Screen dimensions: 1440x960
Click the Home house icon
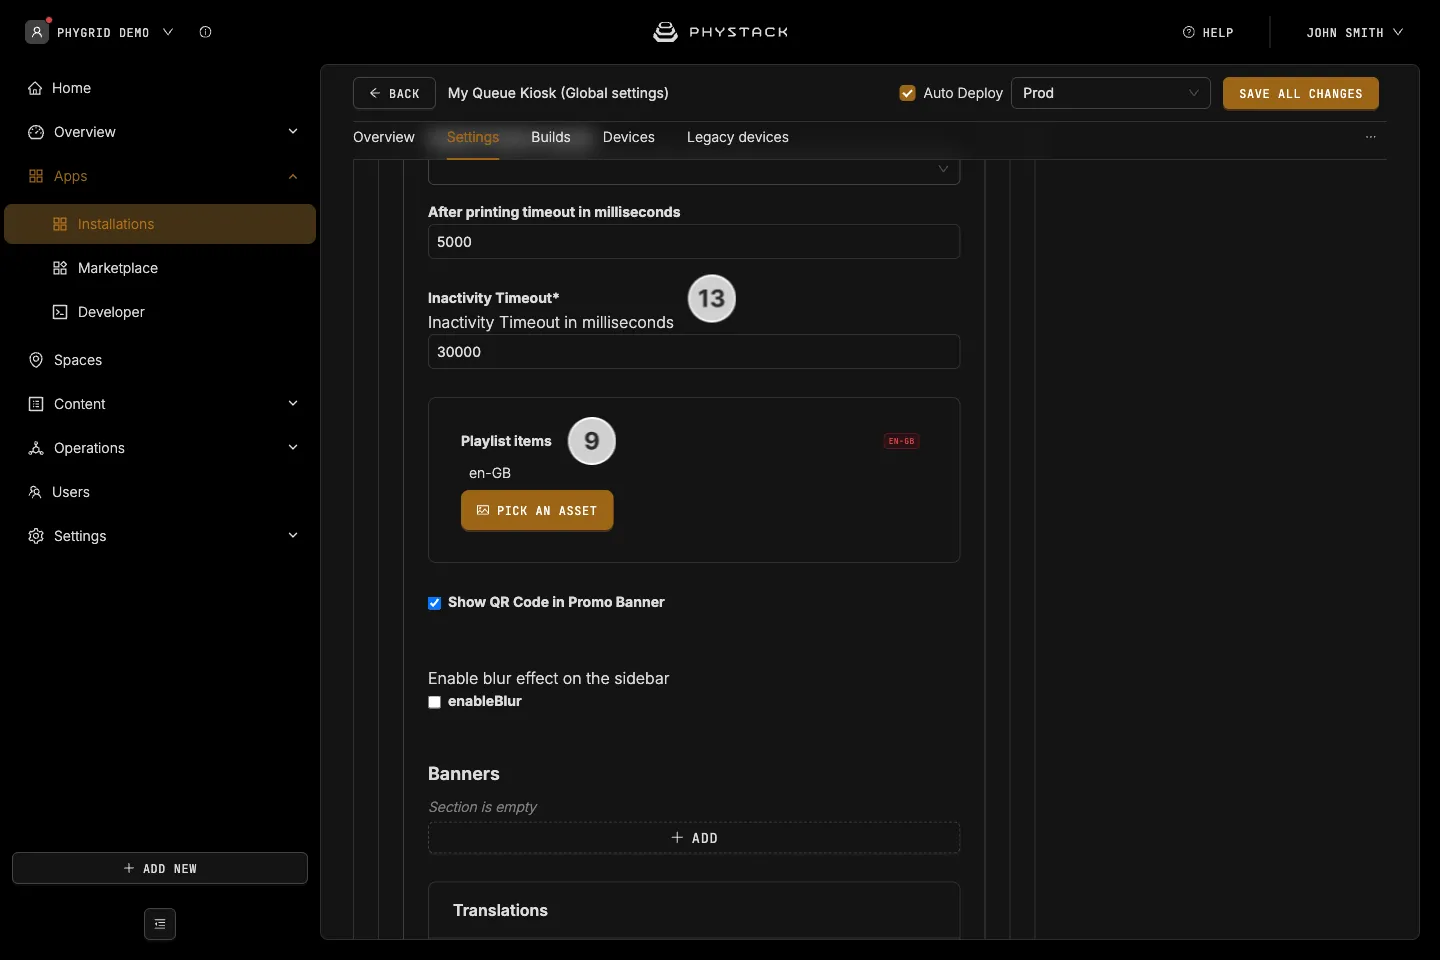(x=36, y=88)
